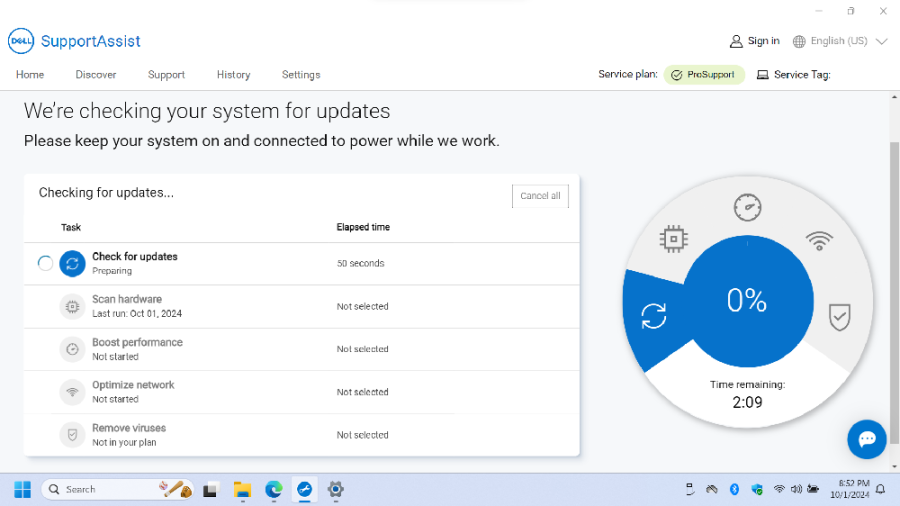This screenshot has width=900, height=506.
Task: Switch to the History tab
Action: click(234, 75)
